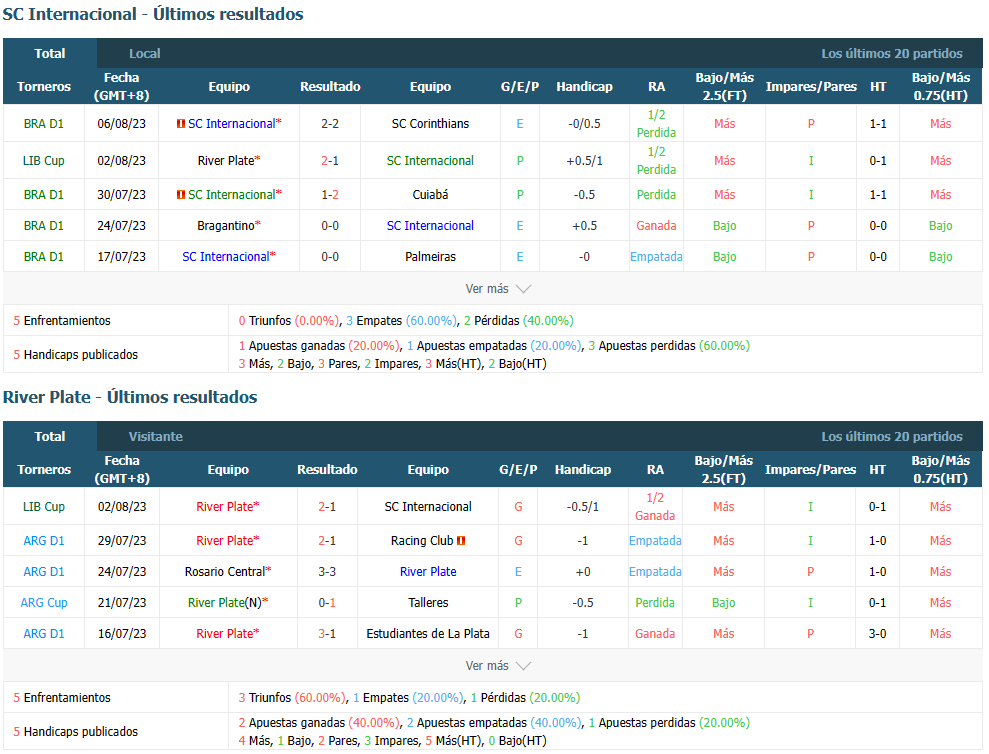Click the 0-1 result against Talleres

327,603
